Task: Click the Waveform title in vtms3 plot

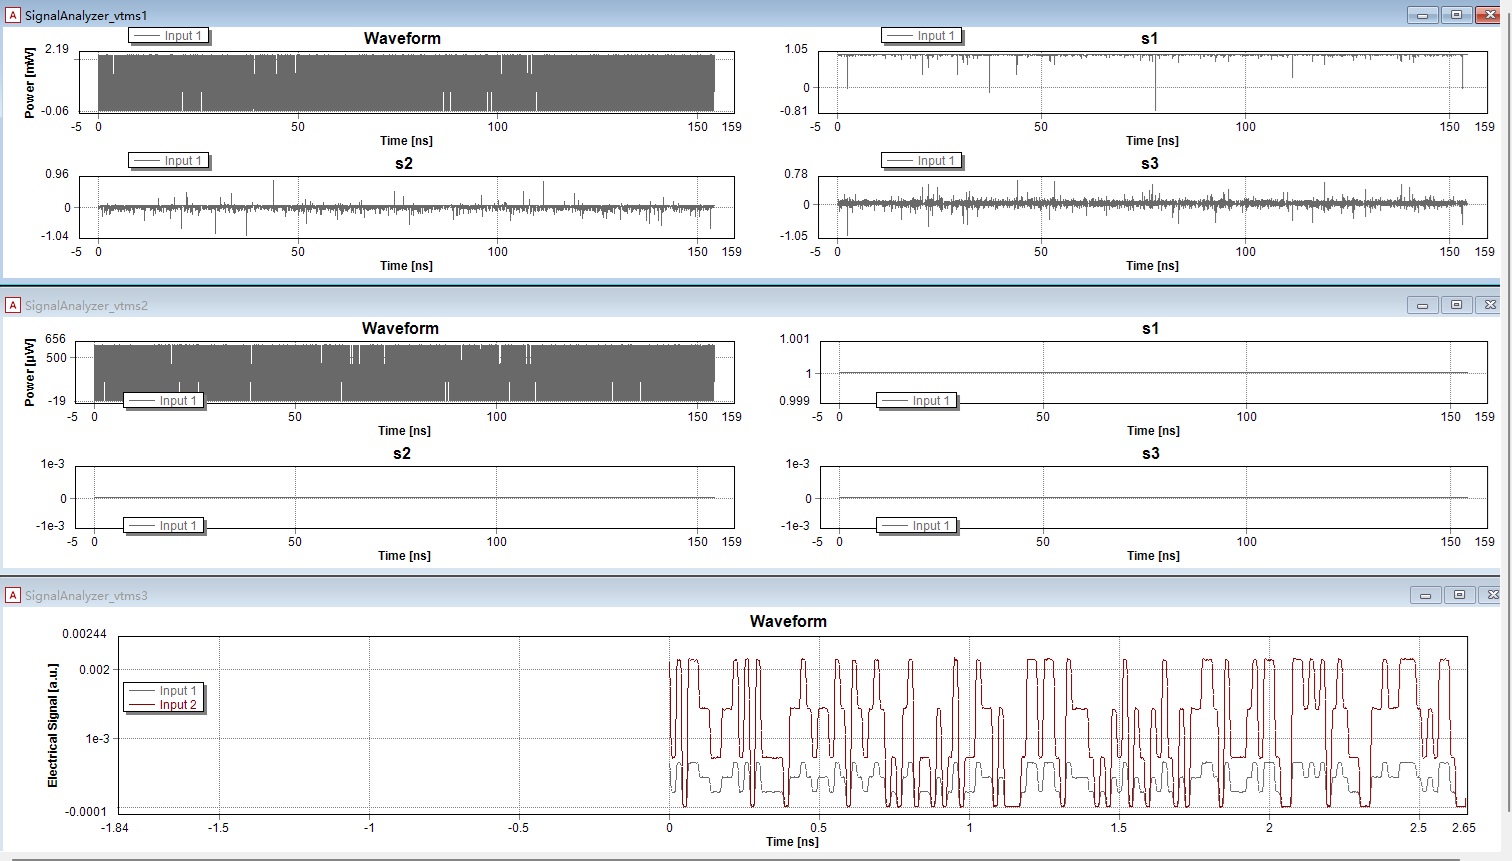Action: 788,622
